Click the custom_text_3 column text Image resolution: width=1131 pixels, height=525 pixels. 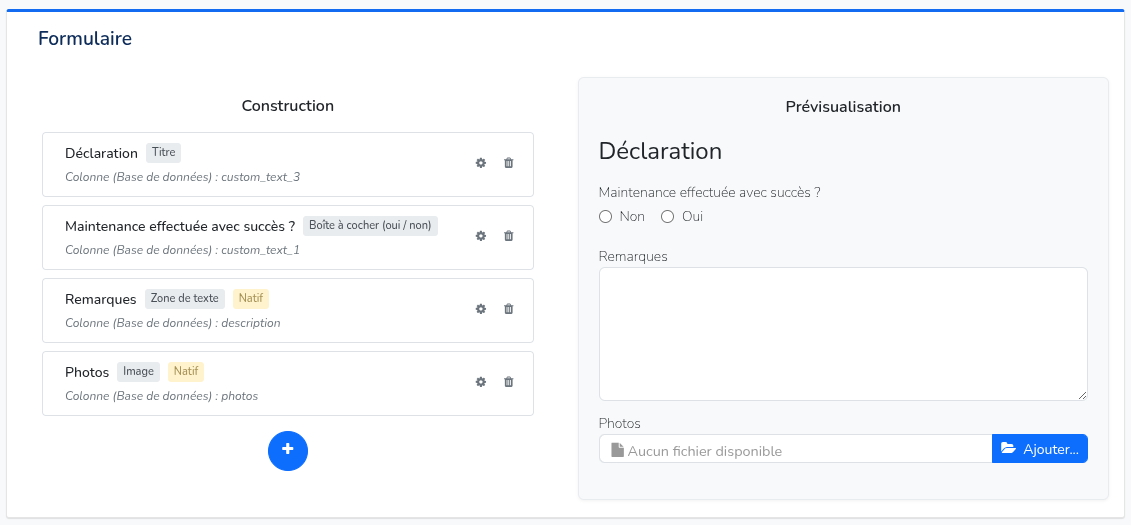pyautogui.click(x=260, y=177)
